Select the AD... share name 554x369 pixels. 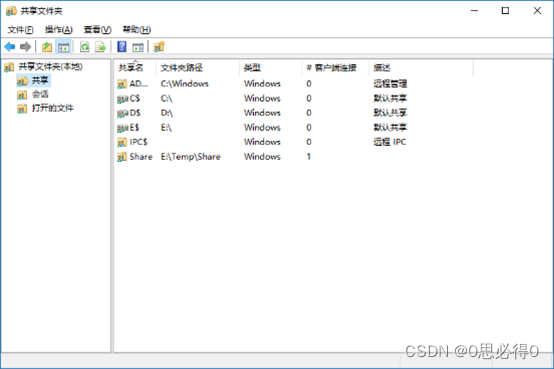coord(138,84)
